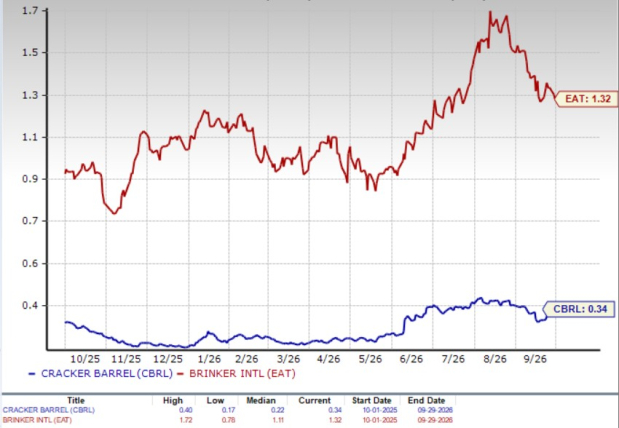Click the 1.3 y-axis label
This screenshot has width=619, height=428.
coord(30,96)
